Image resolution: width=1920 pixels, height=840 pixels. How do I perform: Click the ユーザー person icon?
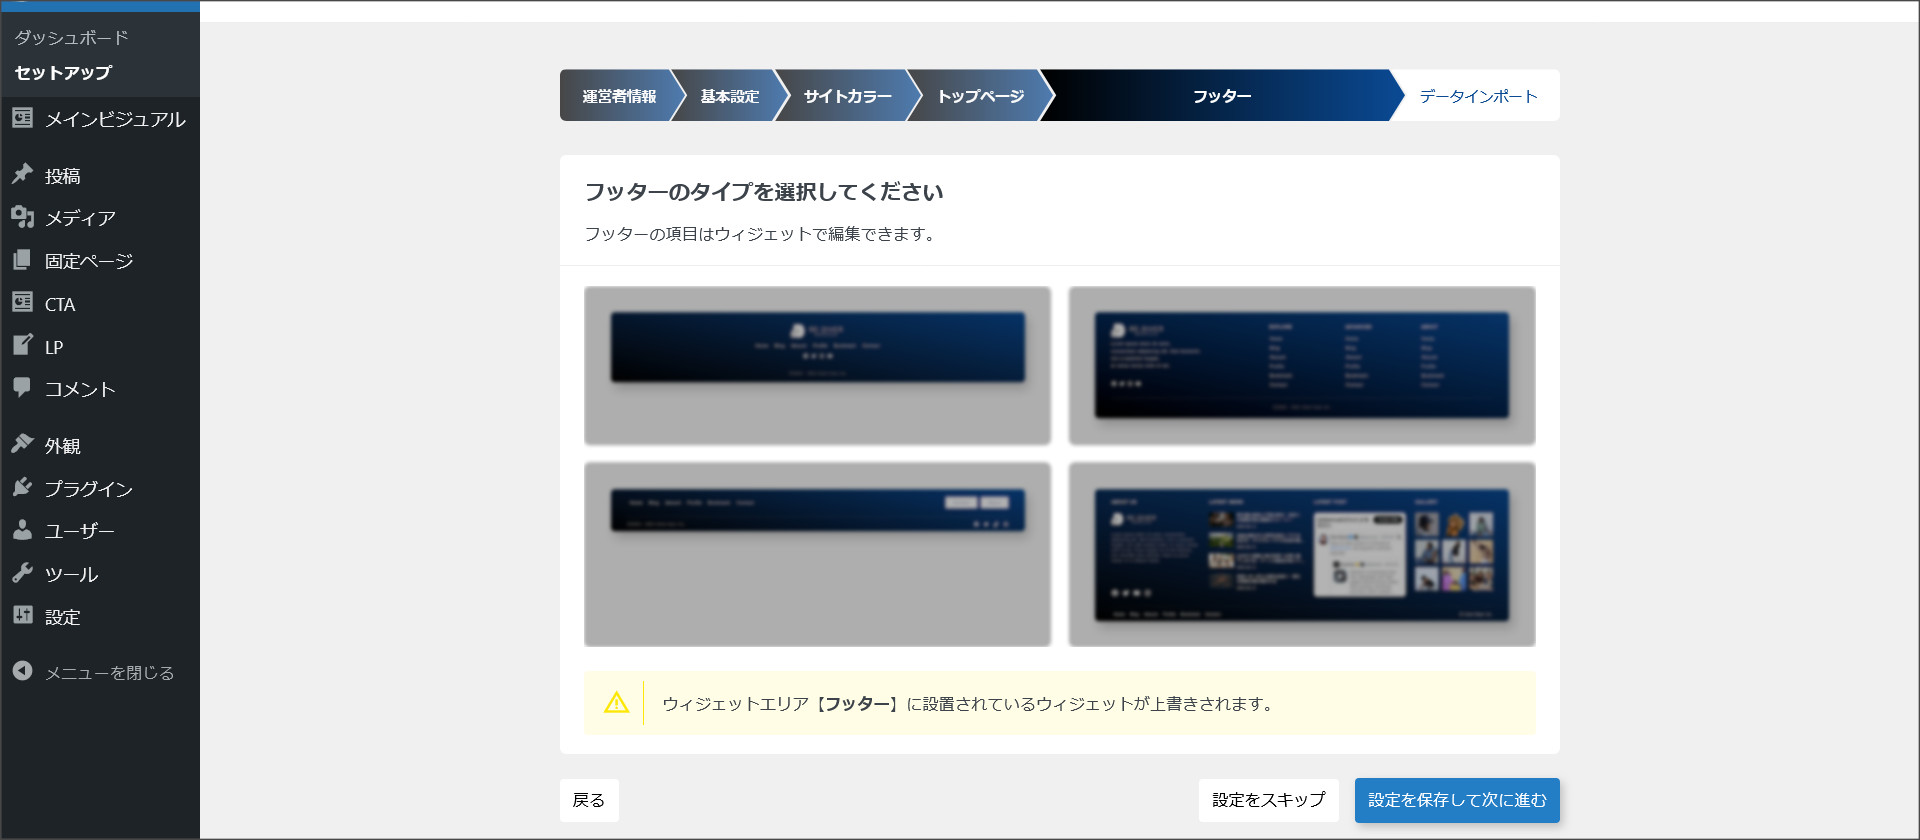22,531
